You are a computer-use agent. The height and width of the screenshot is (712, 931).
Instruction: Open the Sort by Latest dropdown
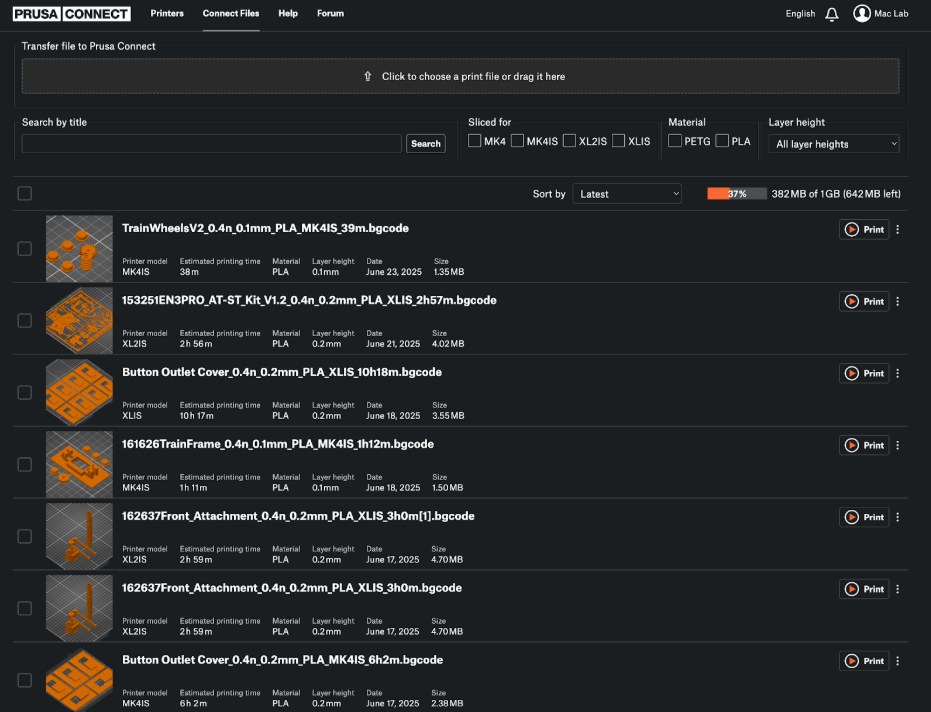628,194
